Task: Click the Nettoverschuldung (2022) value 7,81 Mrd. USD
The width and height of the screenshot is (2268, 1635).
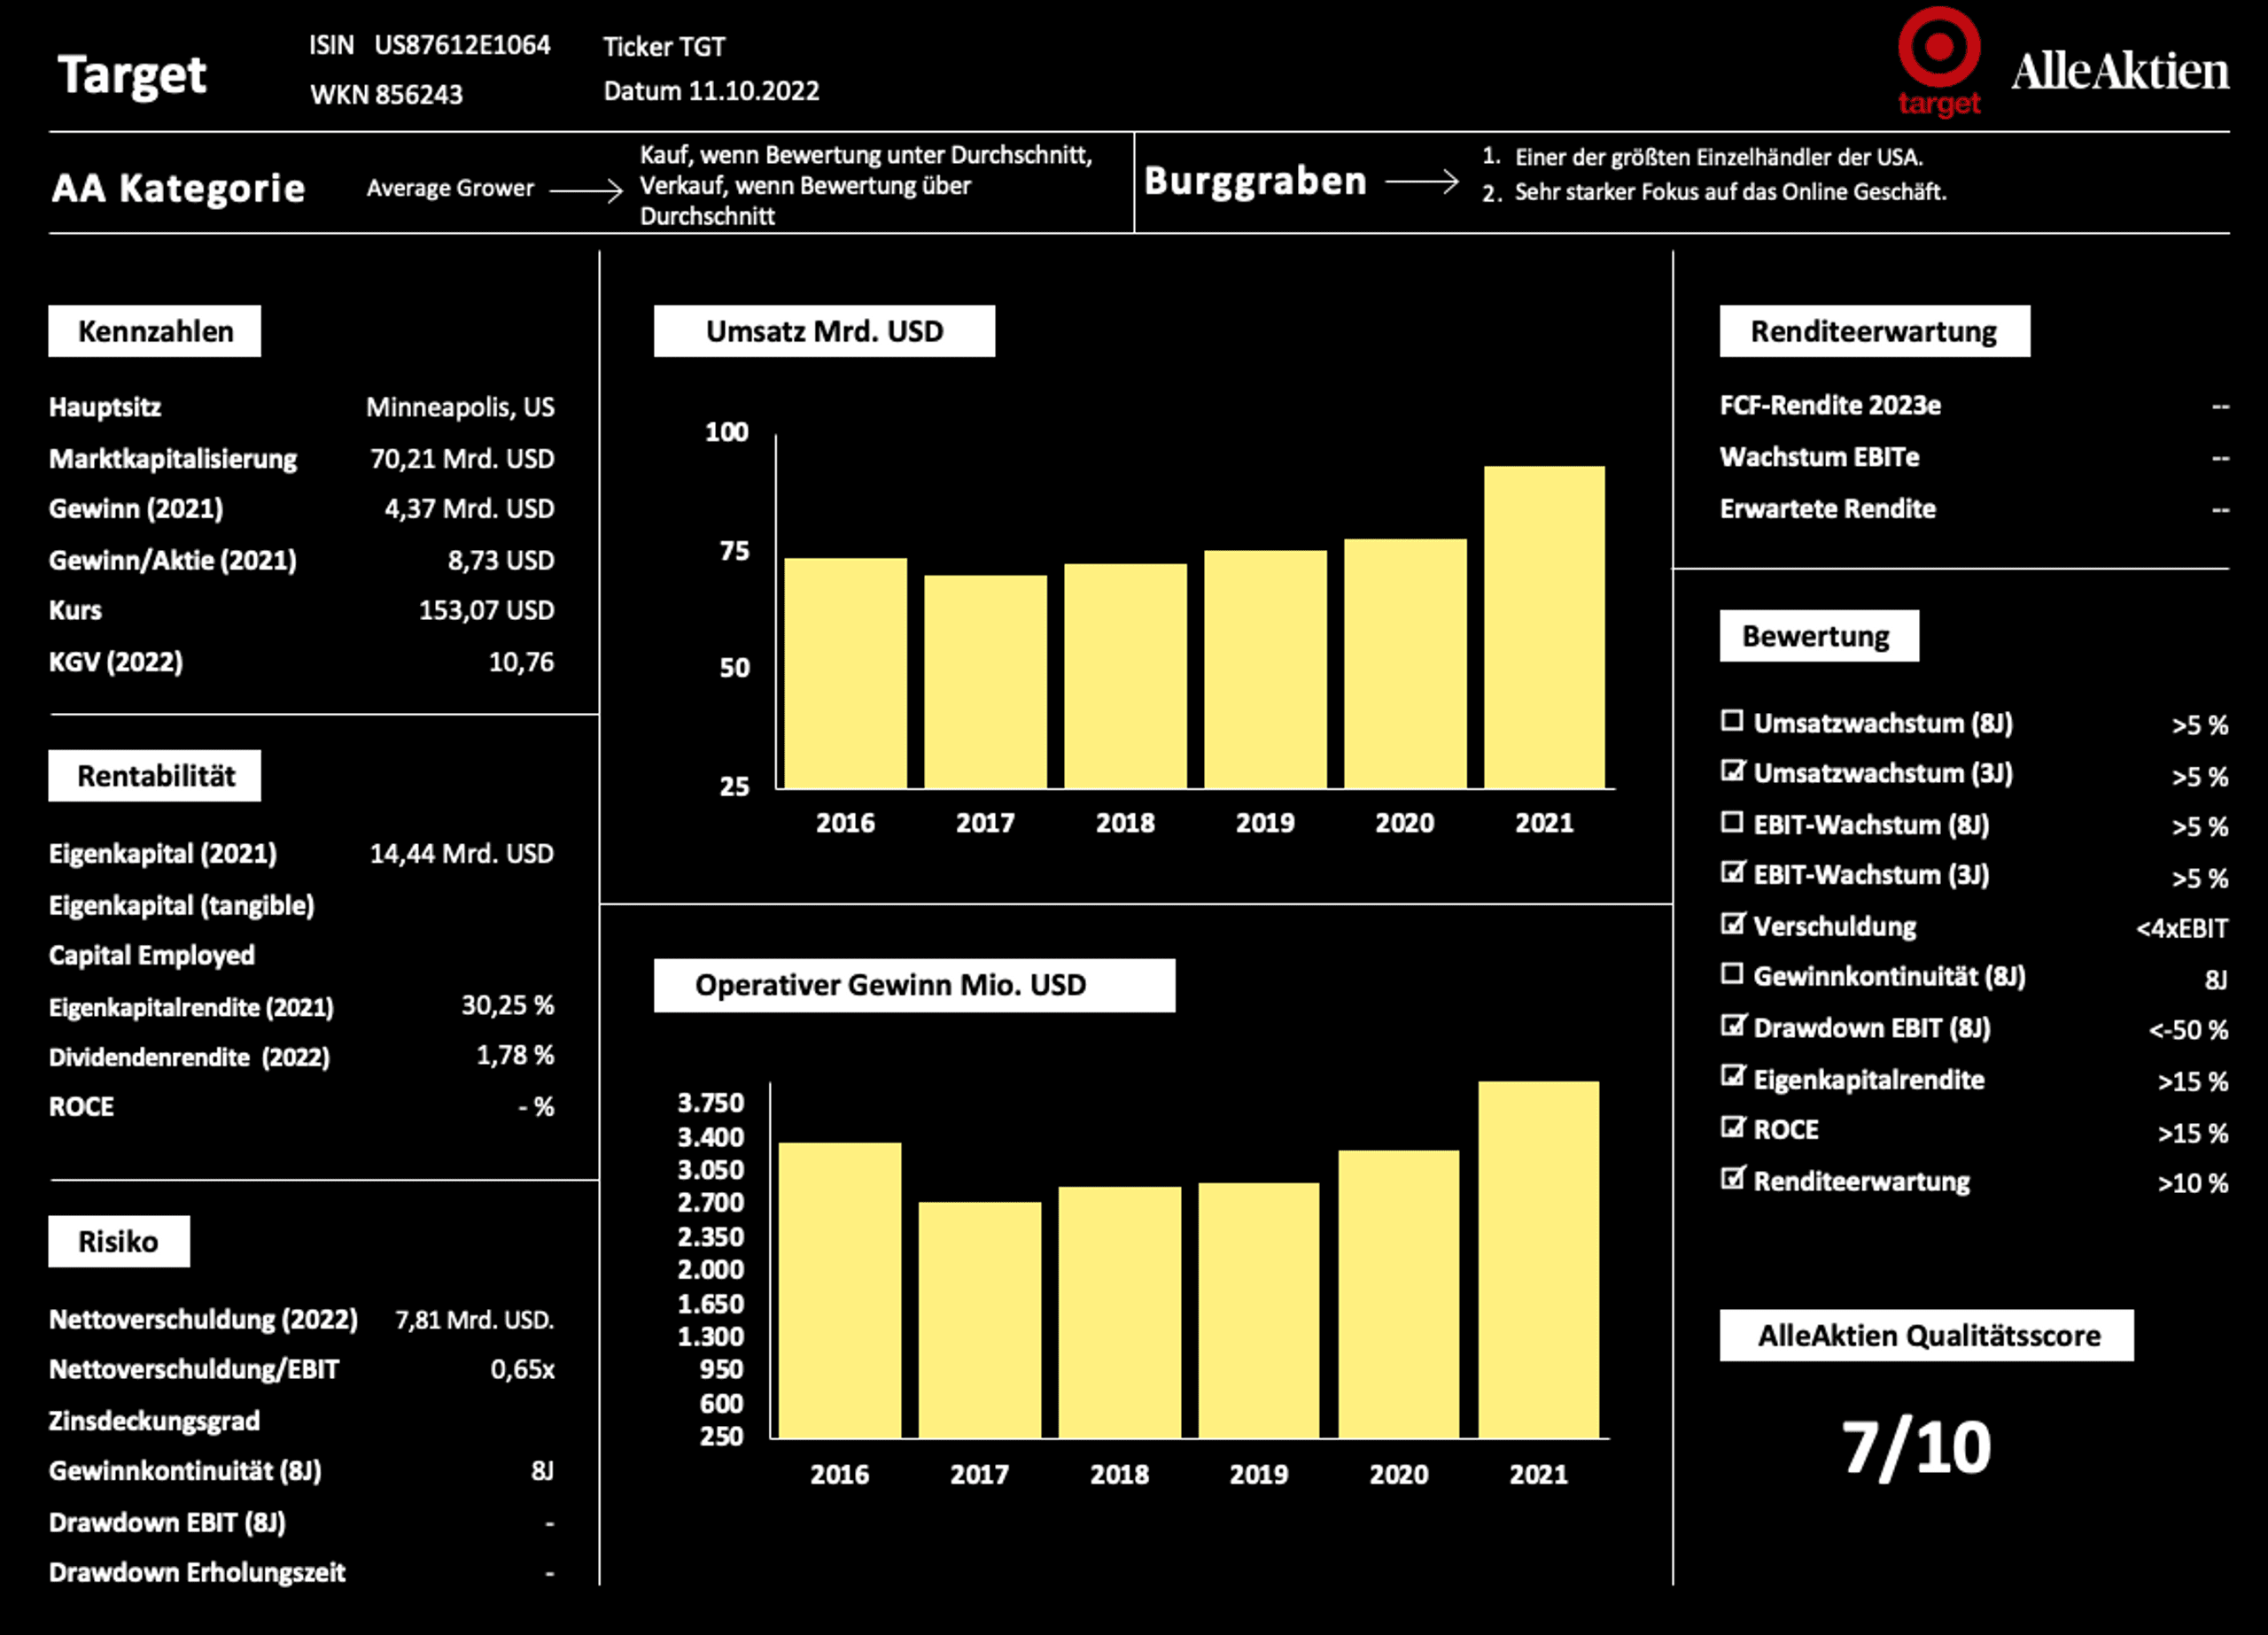Action: click(x=474, y=1320)
